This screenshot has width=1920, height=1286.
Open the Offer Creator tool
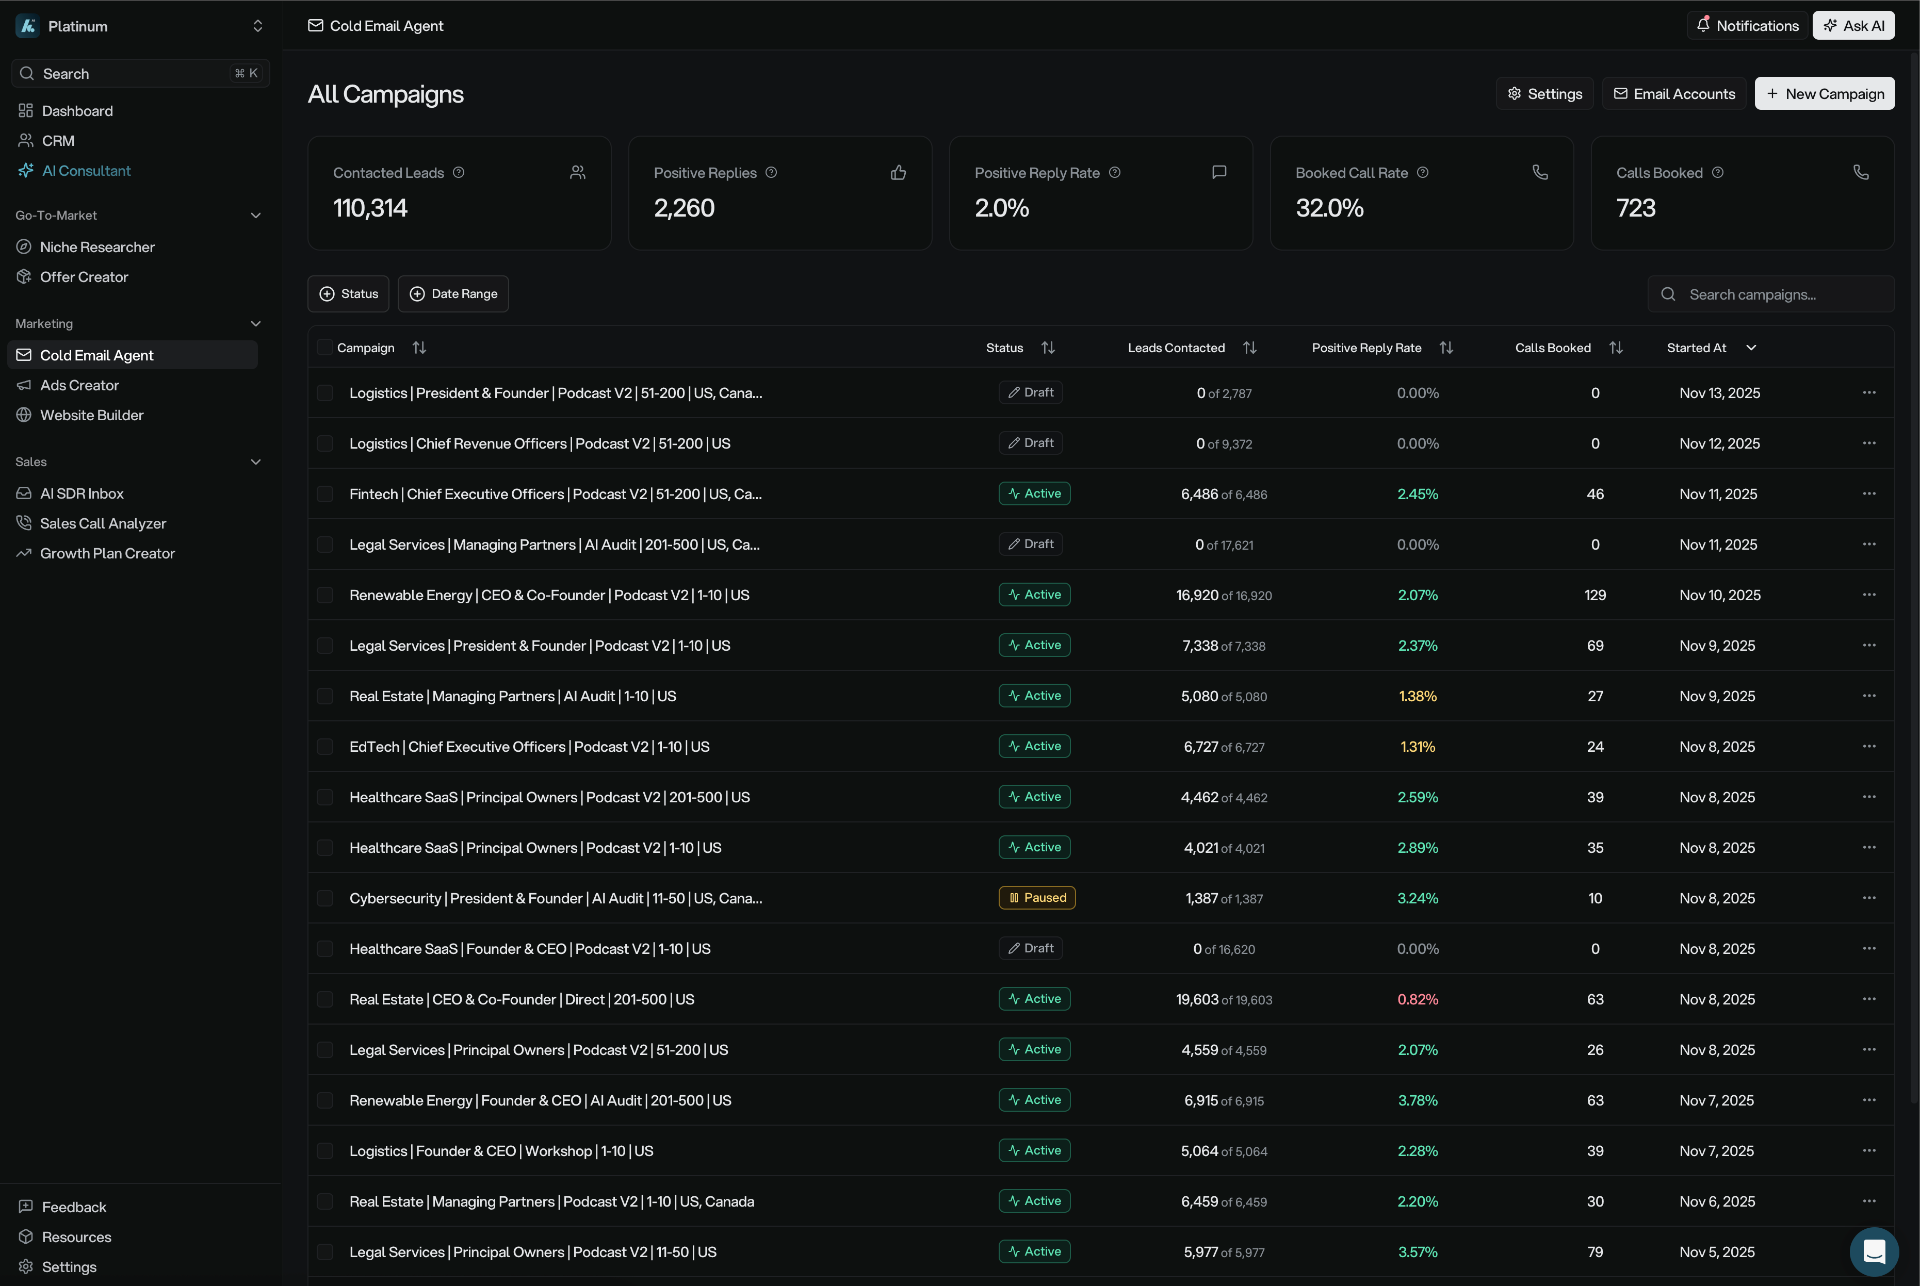point(84,277)
